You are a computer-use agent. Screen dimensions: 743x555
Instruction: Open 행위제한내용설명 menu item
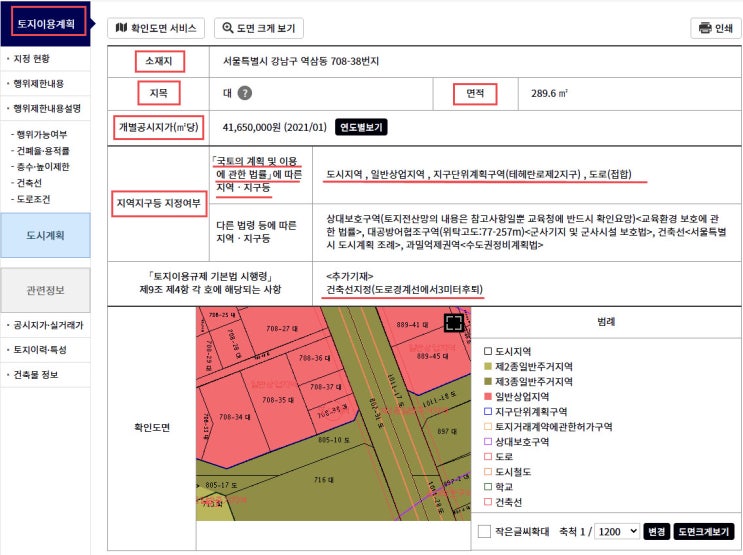45,108
